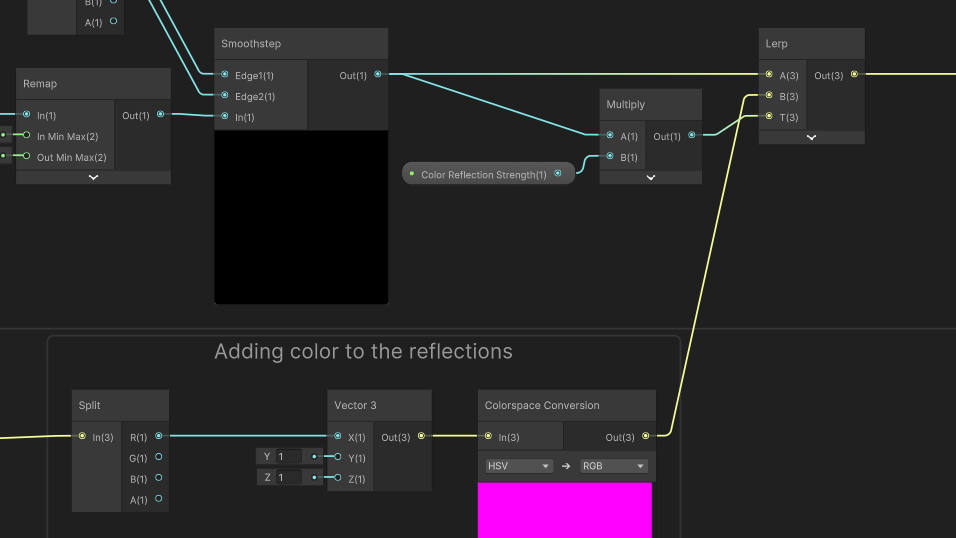The width and height of the screenshot is (956, 538).
Task: Select the Smoothstep node title
Action: tap(251, 44)
